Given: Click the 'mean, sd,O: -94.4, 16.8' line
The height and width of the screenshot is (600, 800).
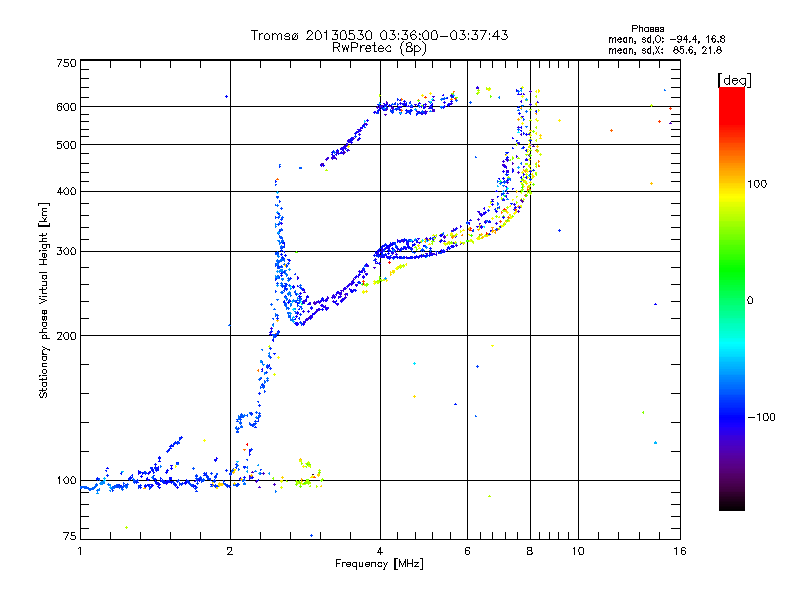Looking at the screenshot, I should pos(666,39).
